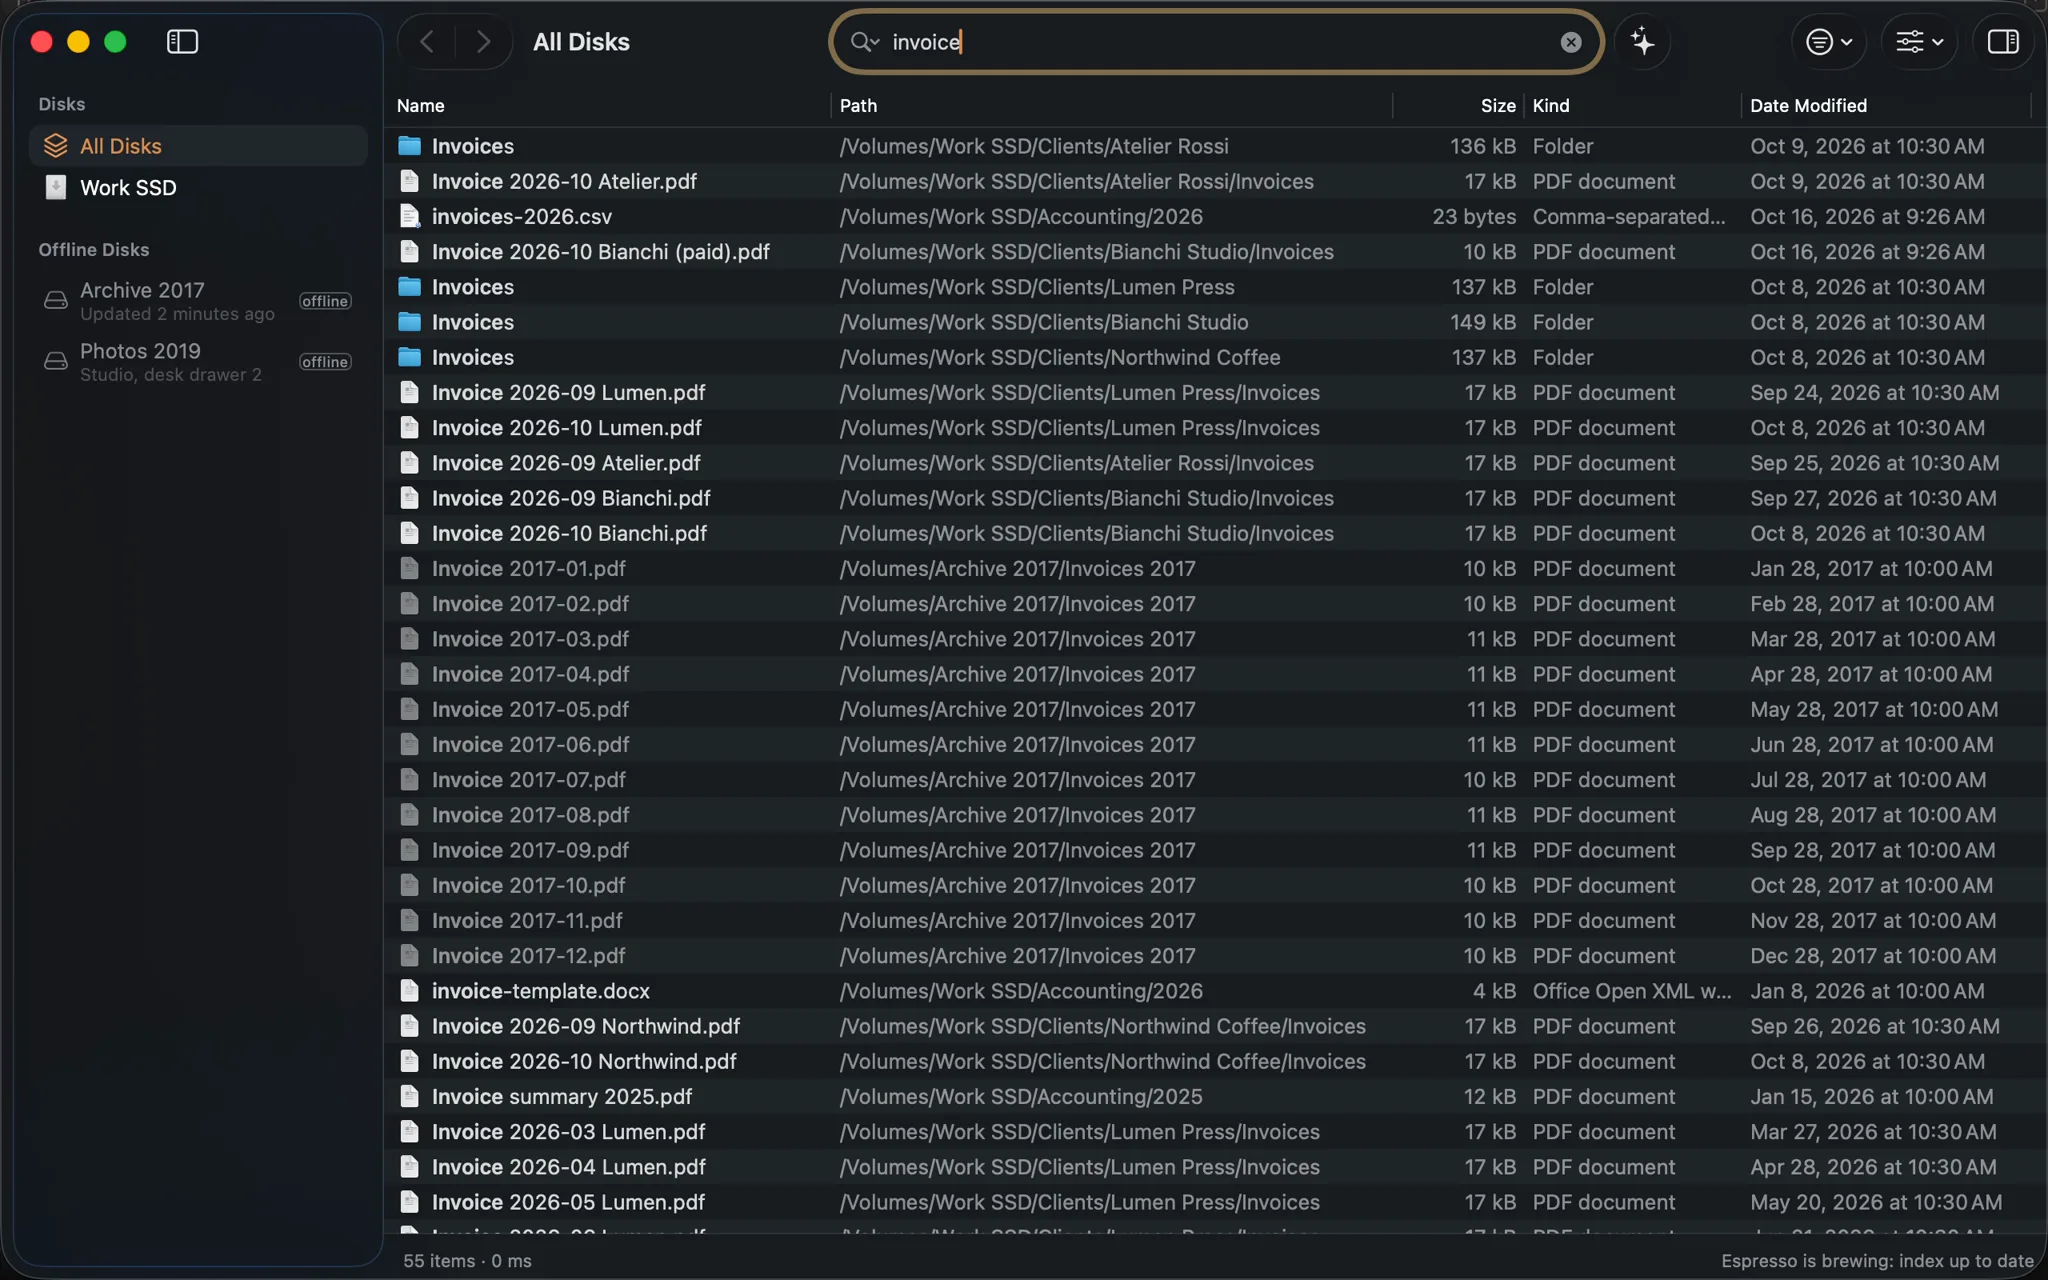Click the folder icon for Northwind Coffee Invoices
Viewport: 2048px width, 1280px height.
click(x=409, y=357)
